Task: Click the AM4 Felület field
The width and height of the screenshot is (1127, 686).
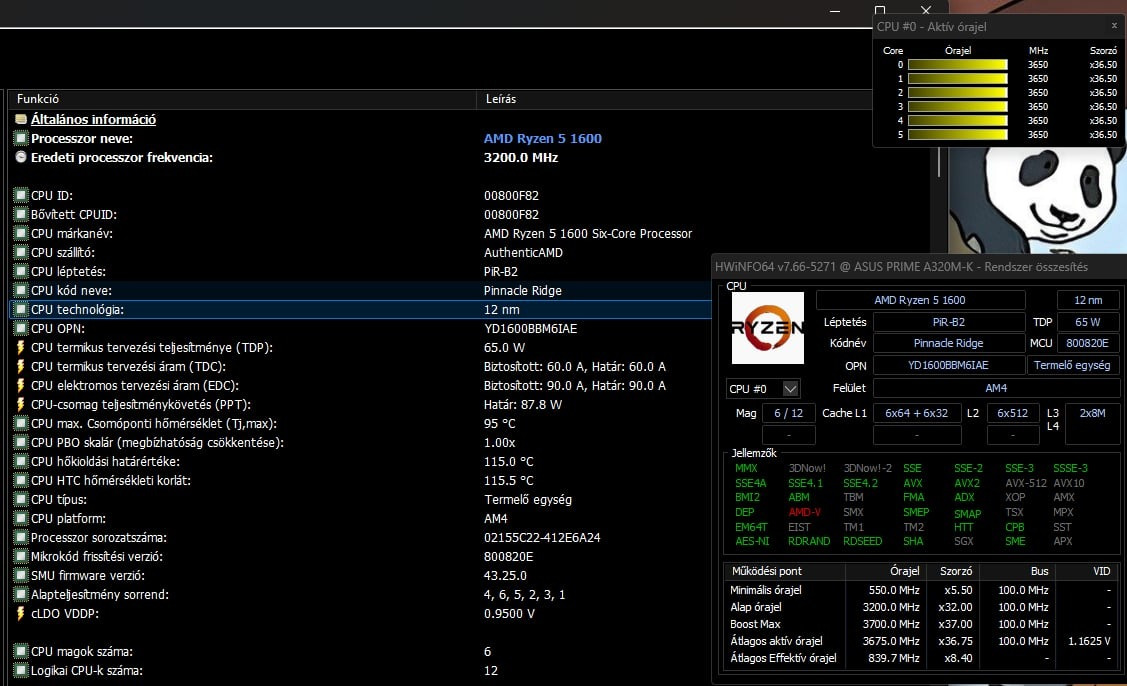Action: 995,388
